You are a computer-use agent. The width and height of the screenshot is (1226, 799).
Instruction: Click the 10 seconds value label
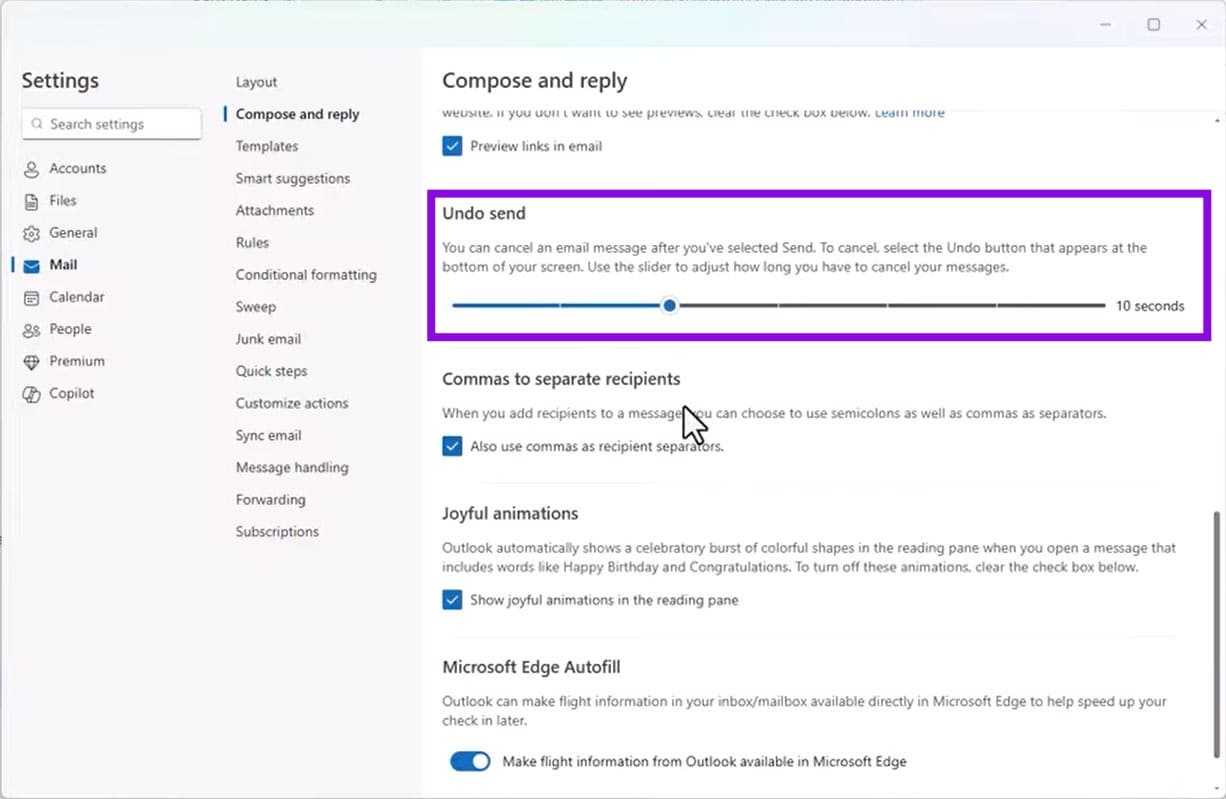click(1150, 306)
